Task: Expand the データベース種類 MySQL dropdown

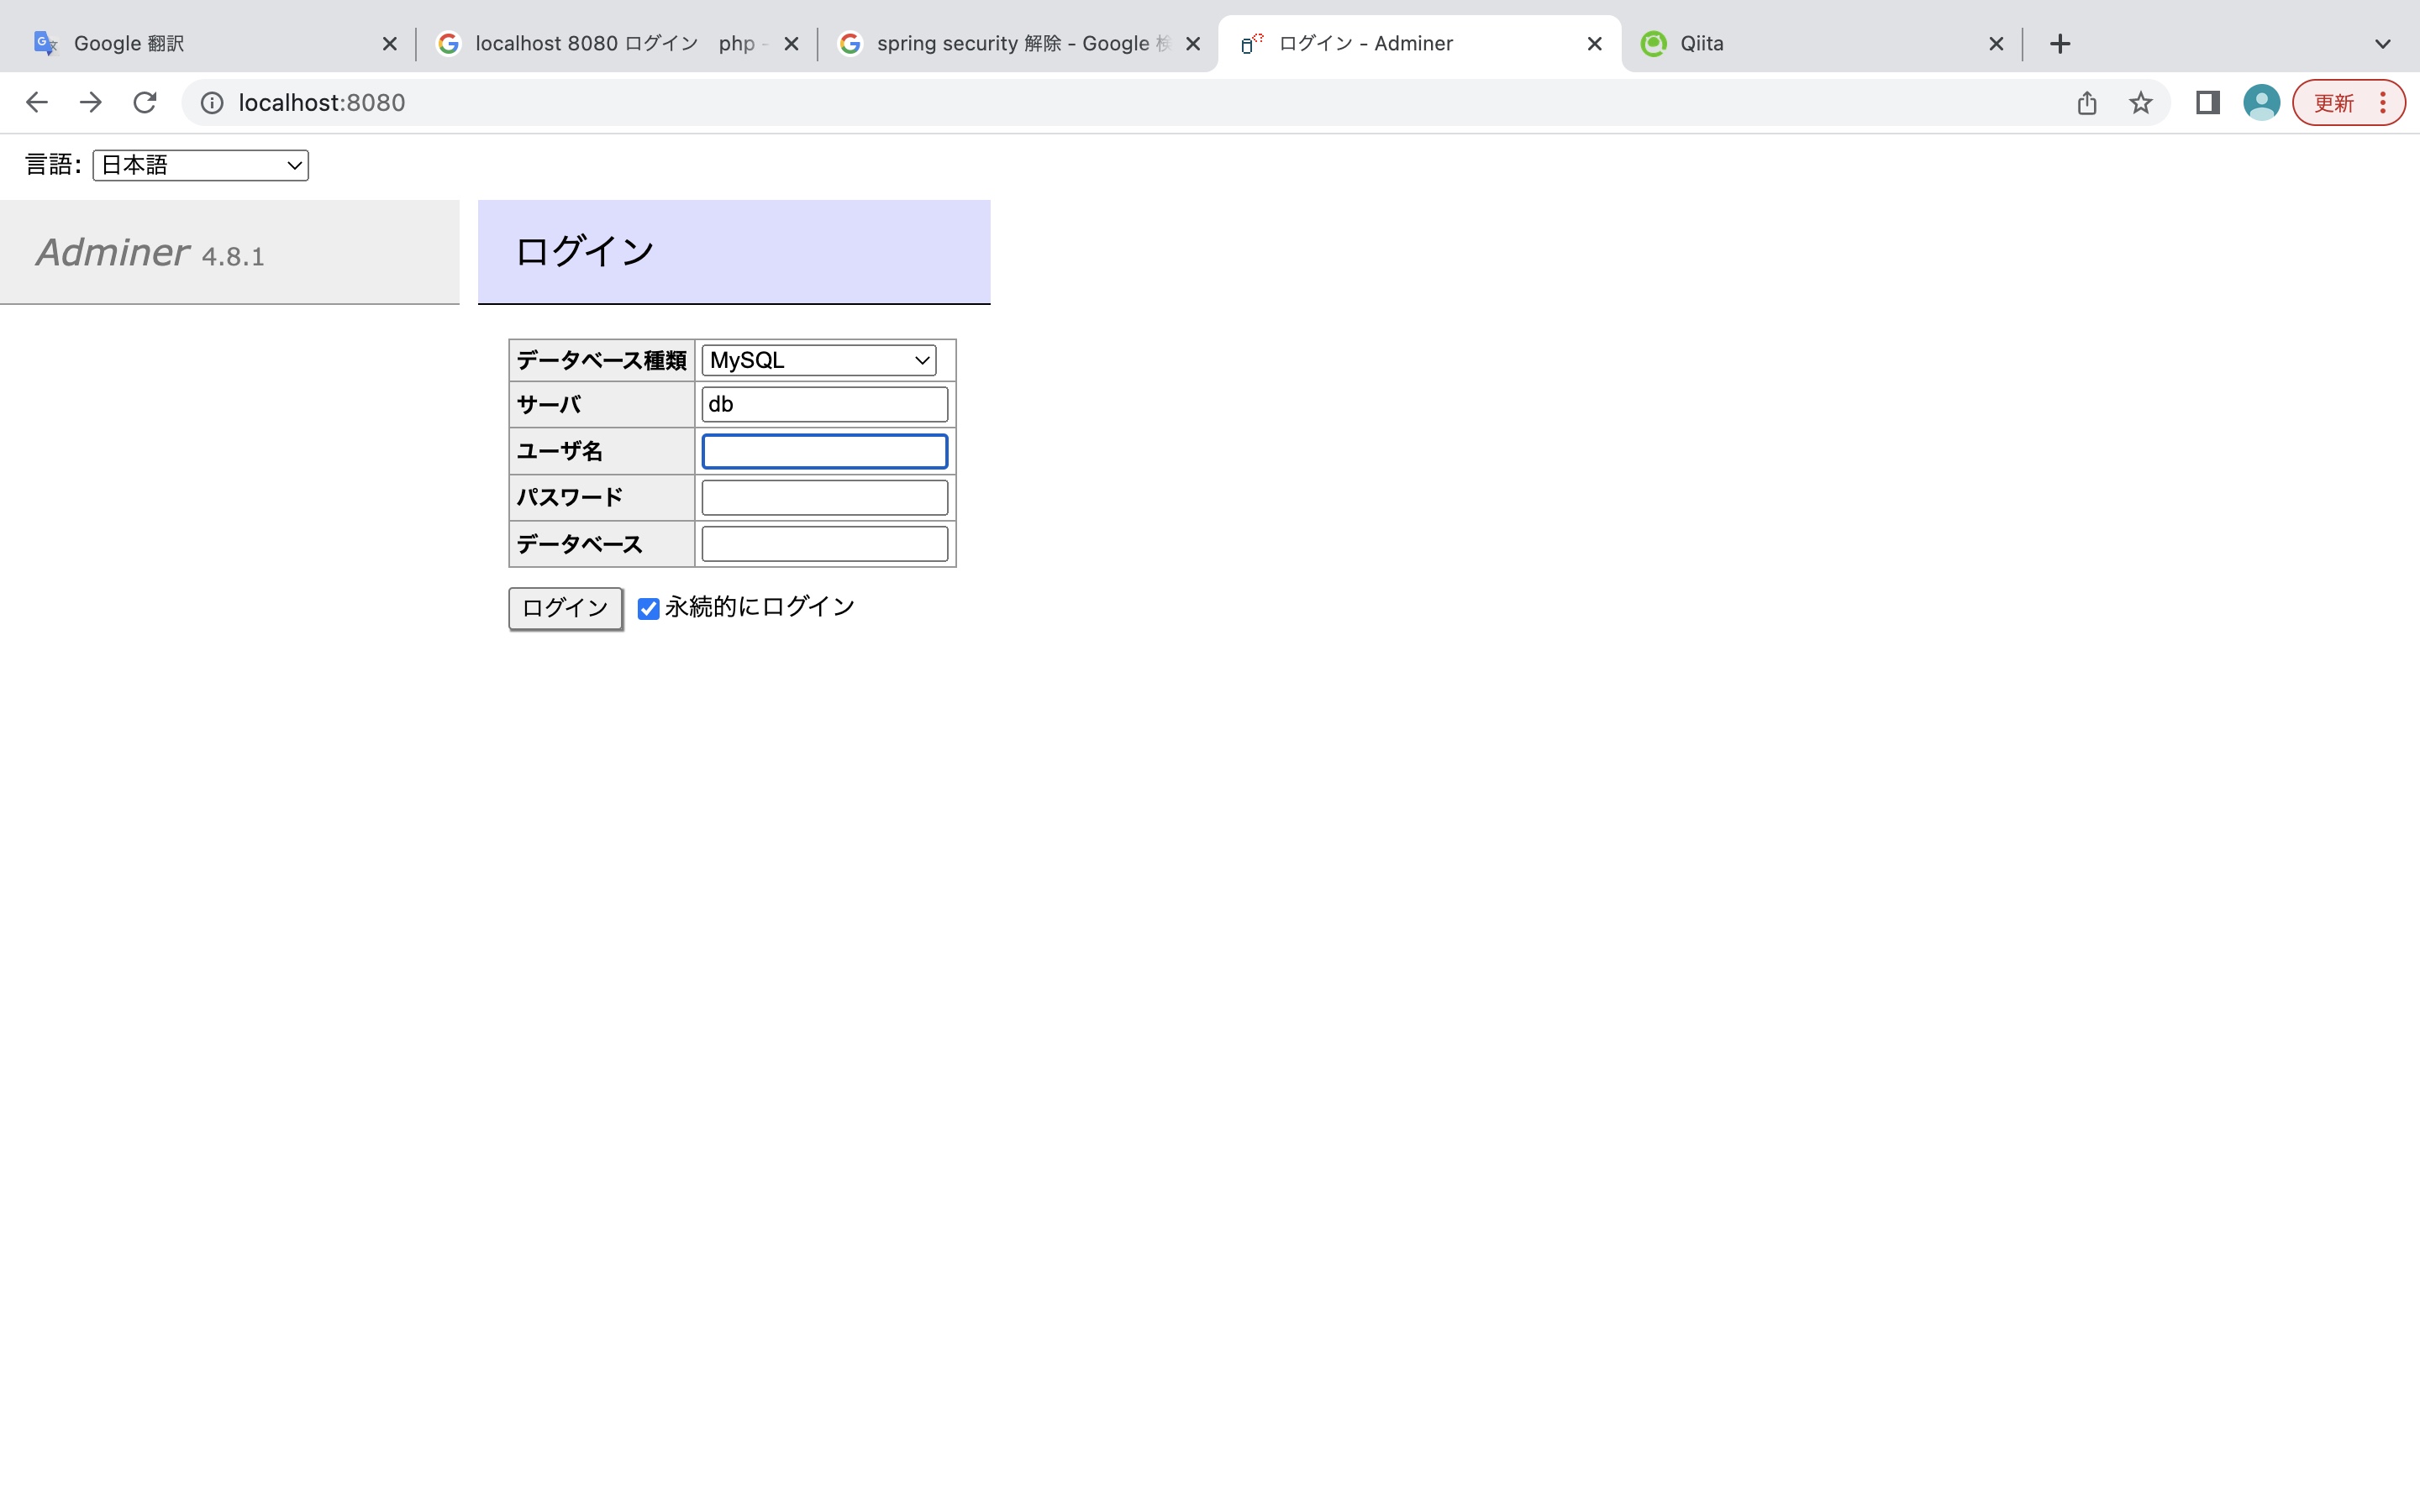Action: tap(818, 360)
